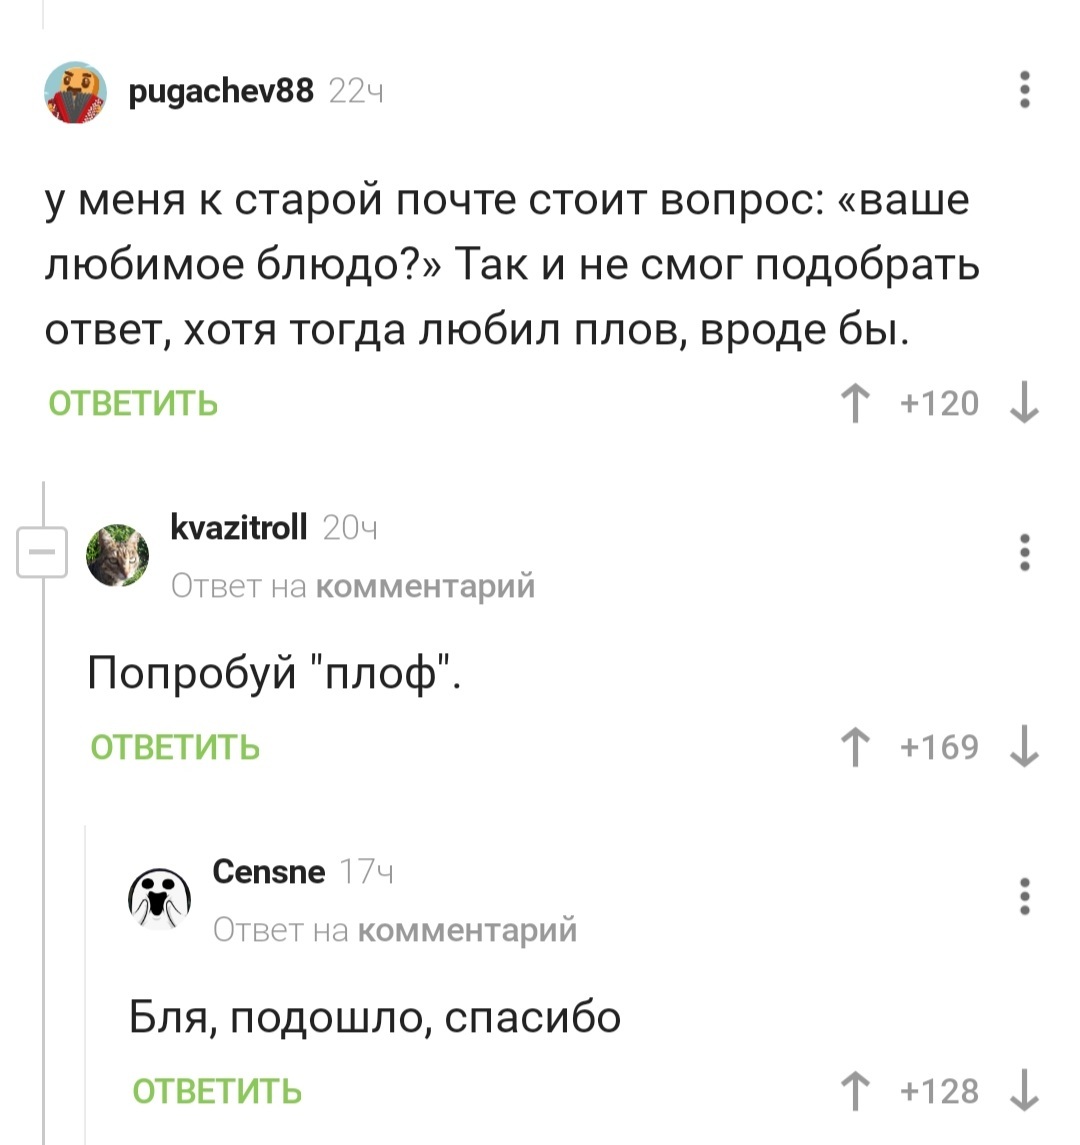
Task: Open kvazitroll username profile link
Action: point(239,526)
